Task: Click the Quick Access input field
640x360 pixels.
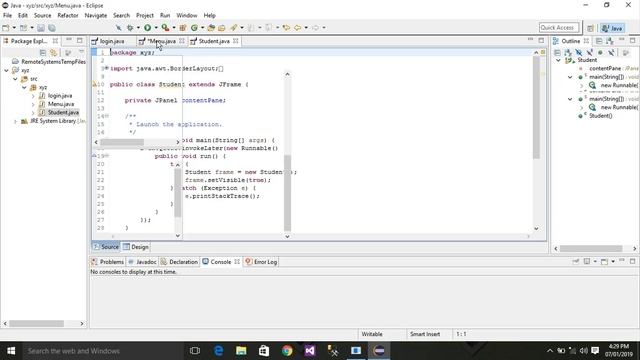Action: point(559,28)
